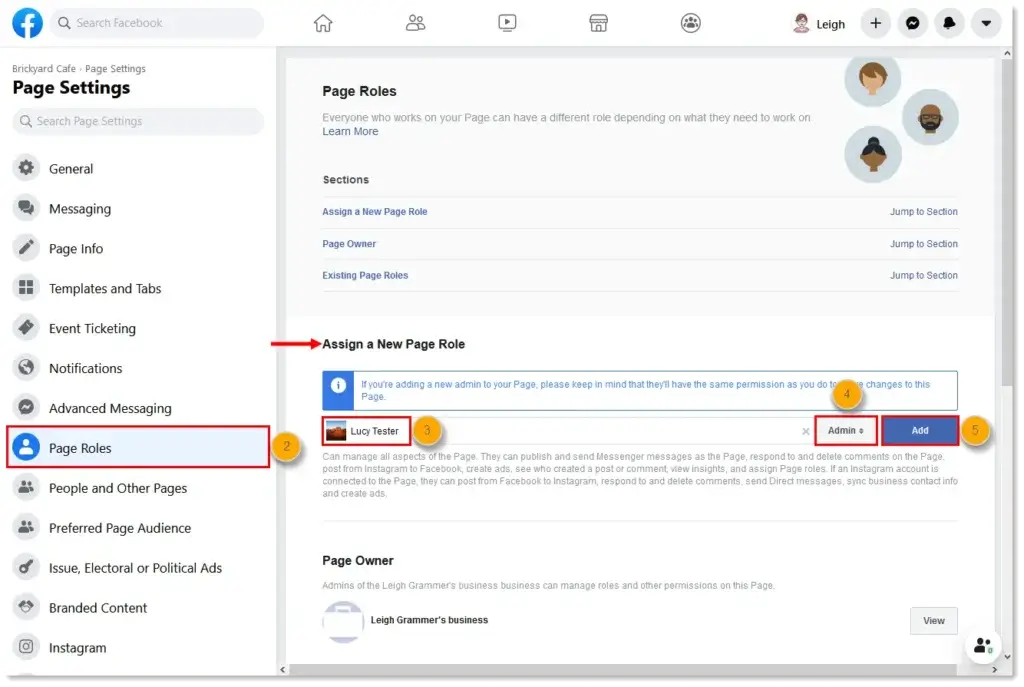The image size is (1024, 687).
Task: Click the Political Ads guitar icon
Action: (x=26, y=567)
